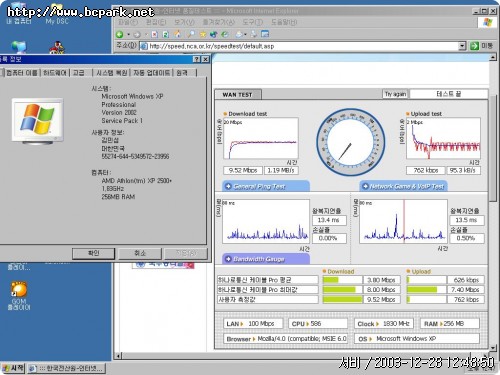The image size is (500, 375).
Task: Open the Forward button history dropdown arrow
Action: tap(145, 34)
